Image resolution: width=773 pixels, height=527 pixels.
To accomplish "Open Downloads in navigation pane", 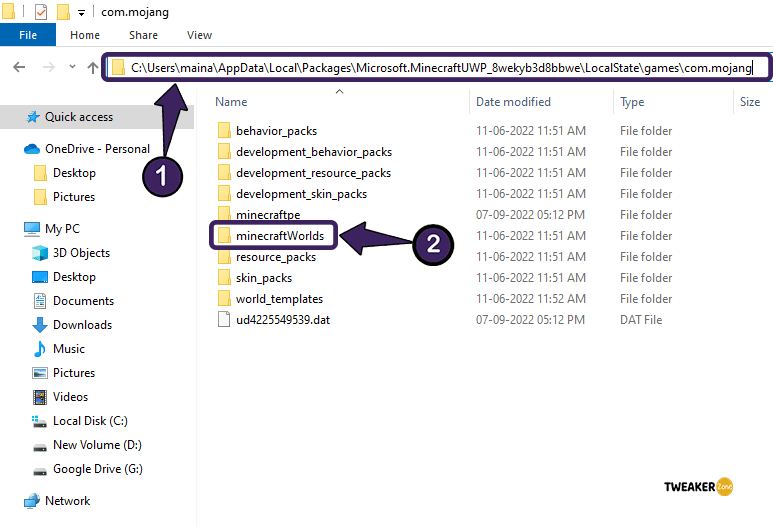I will pos(82,325).
